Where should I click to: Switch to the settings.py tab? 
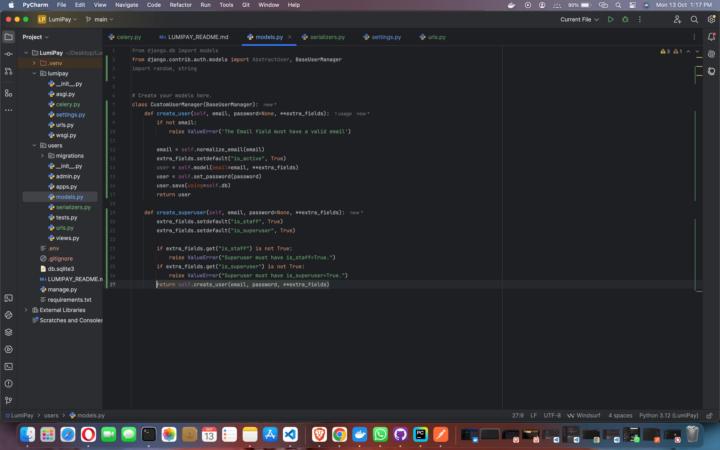382,37
